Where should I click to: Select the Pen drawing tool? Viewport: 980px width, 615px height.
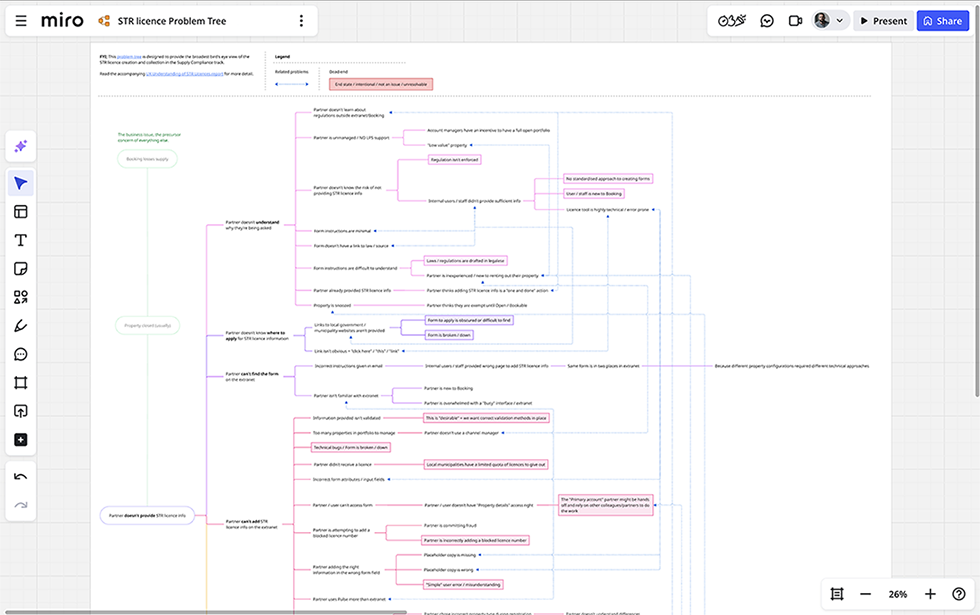[x=21, y=324]
